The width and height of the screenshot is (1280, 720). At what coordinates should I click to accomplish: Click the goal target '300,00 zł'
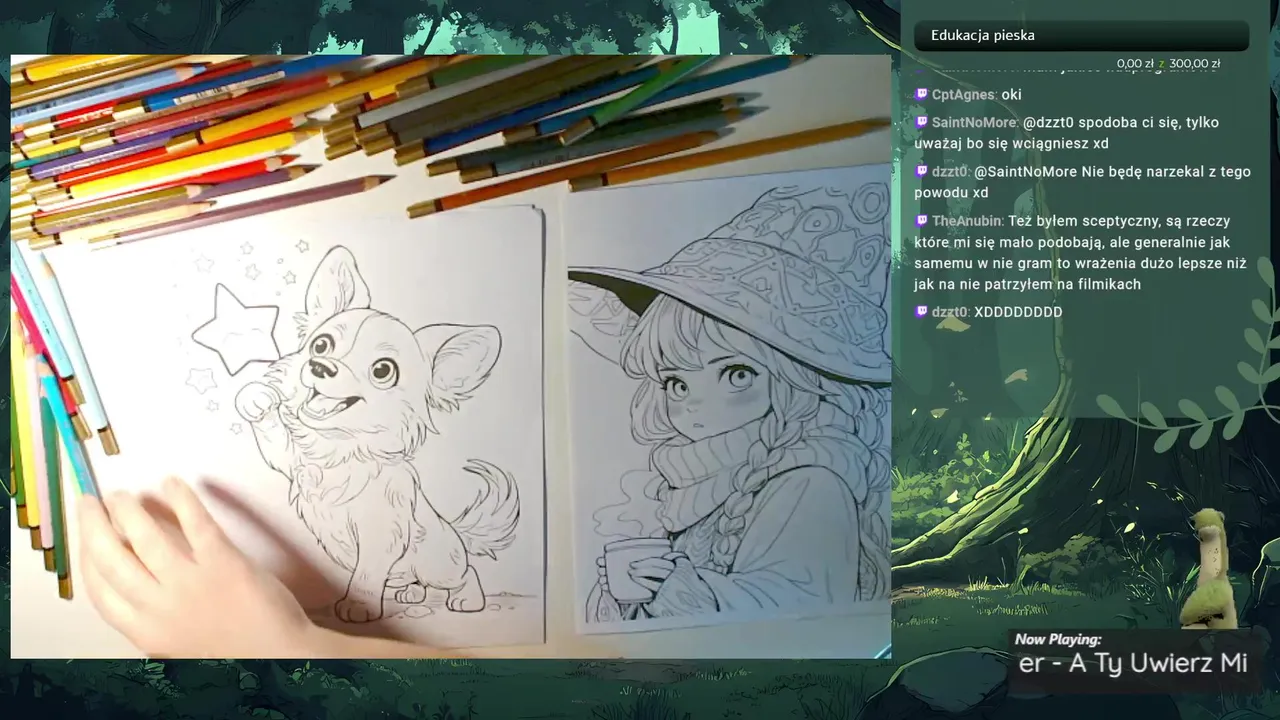1195,64
